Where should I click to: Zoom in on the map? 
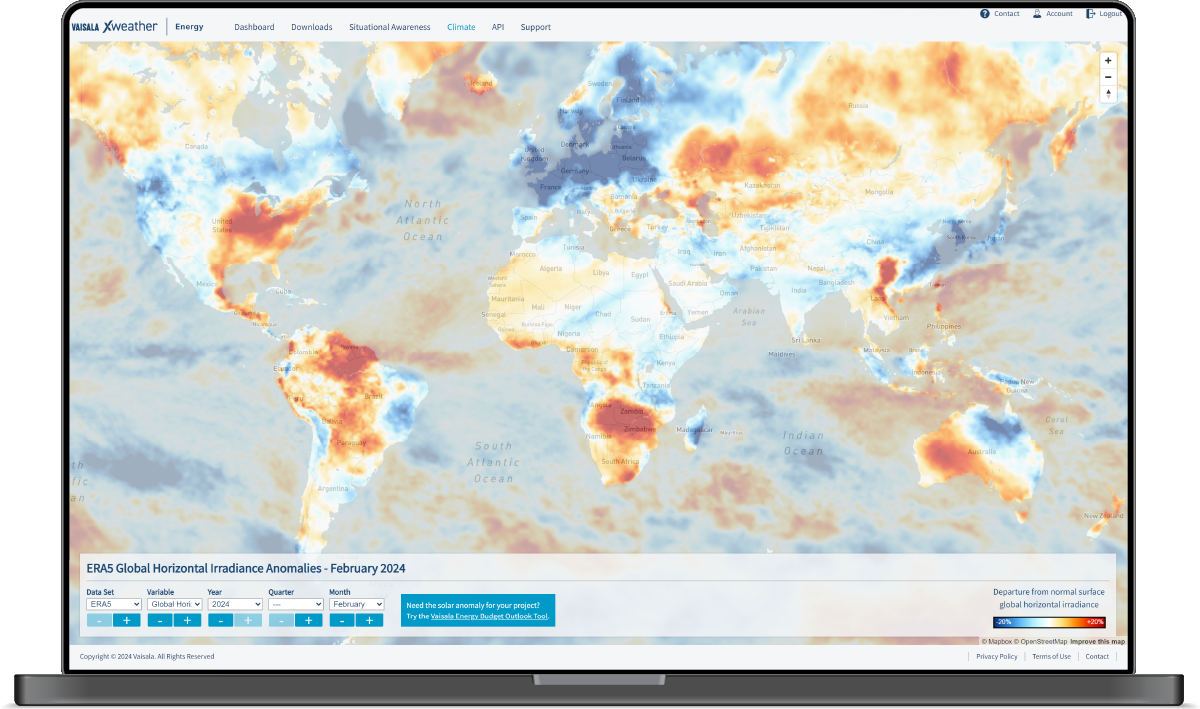tap(1108, 60)
